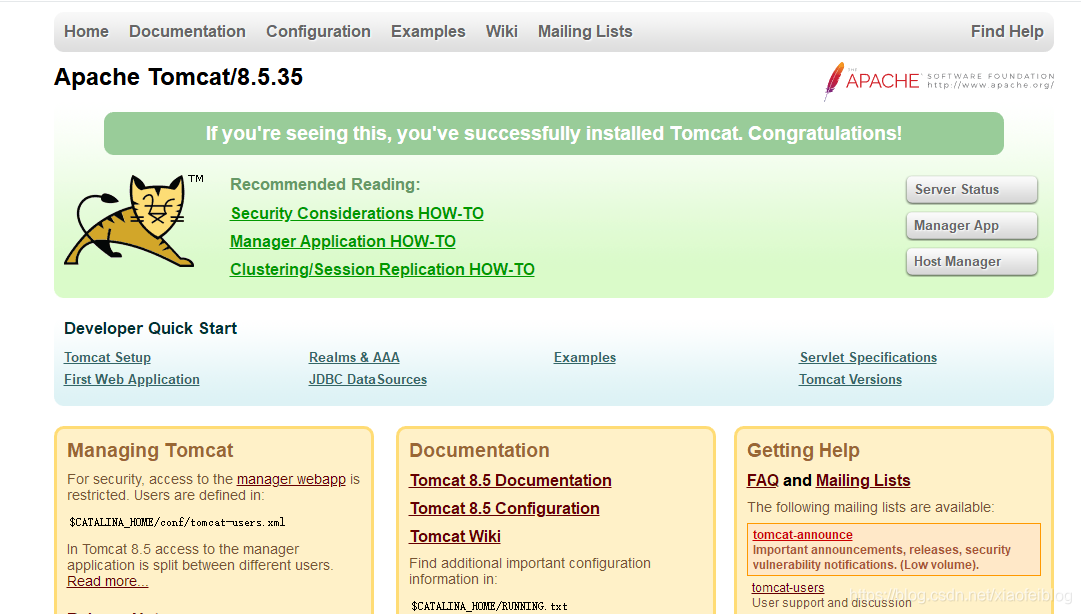The width and height of the screenshot is (1081, 614).
Task: Open the First Web Application link
Action: [132, 380]
